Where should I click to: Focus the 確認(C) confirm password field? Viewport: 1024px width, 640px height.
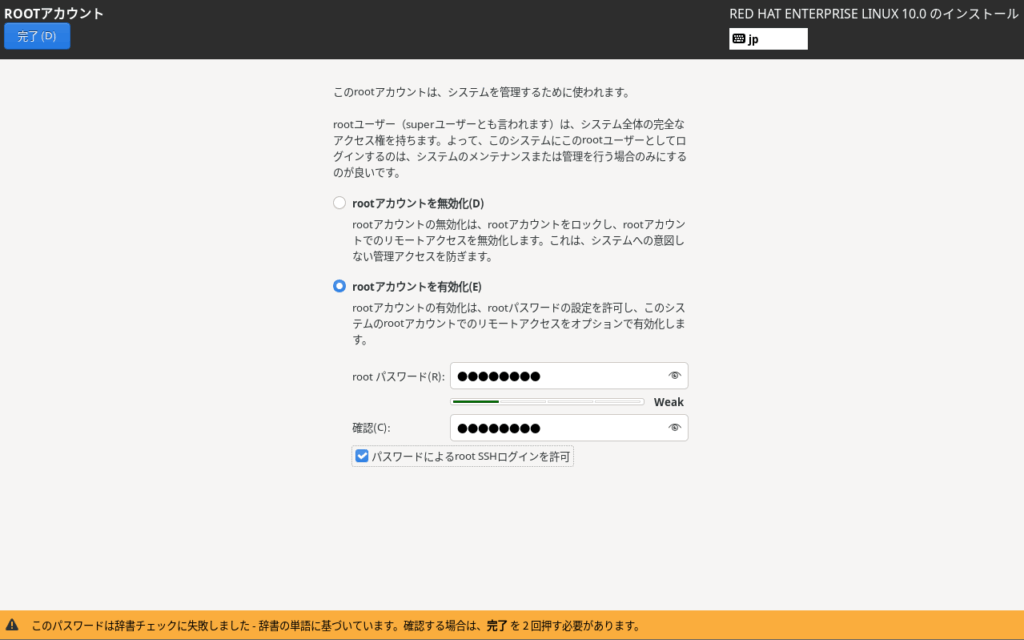[555, 428]
